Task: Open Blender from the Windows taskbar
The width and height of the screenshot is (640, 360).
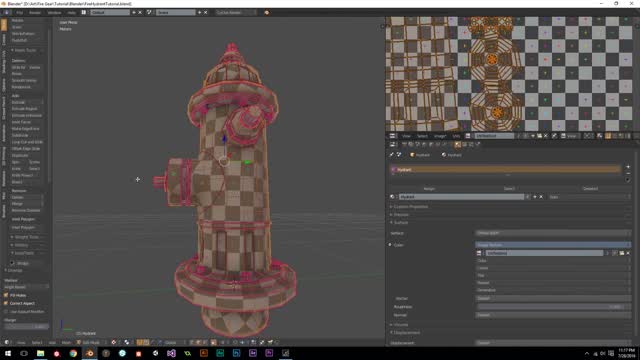Action: tap(89, 353)
